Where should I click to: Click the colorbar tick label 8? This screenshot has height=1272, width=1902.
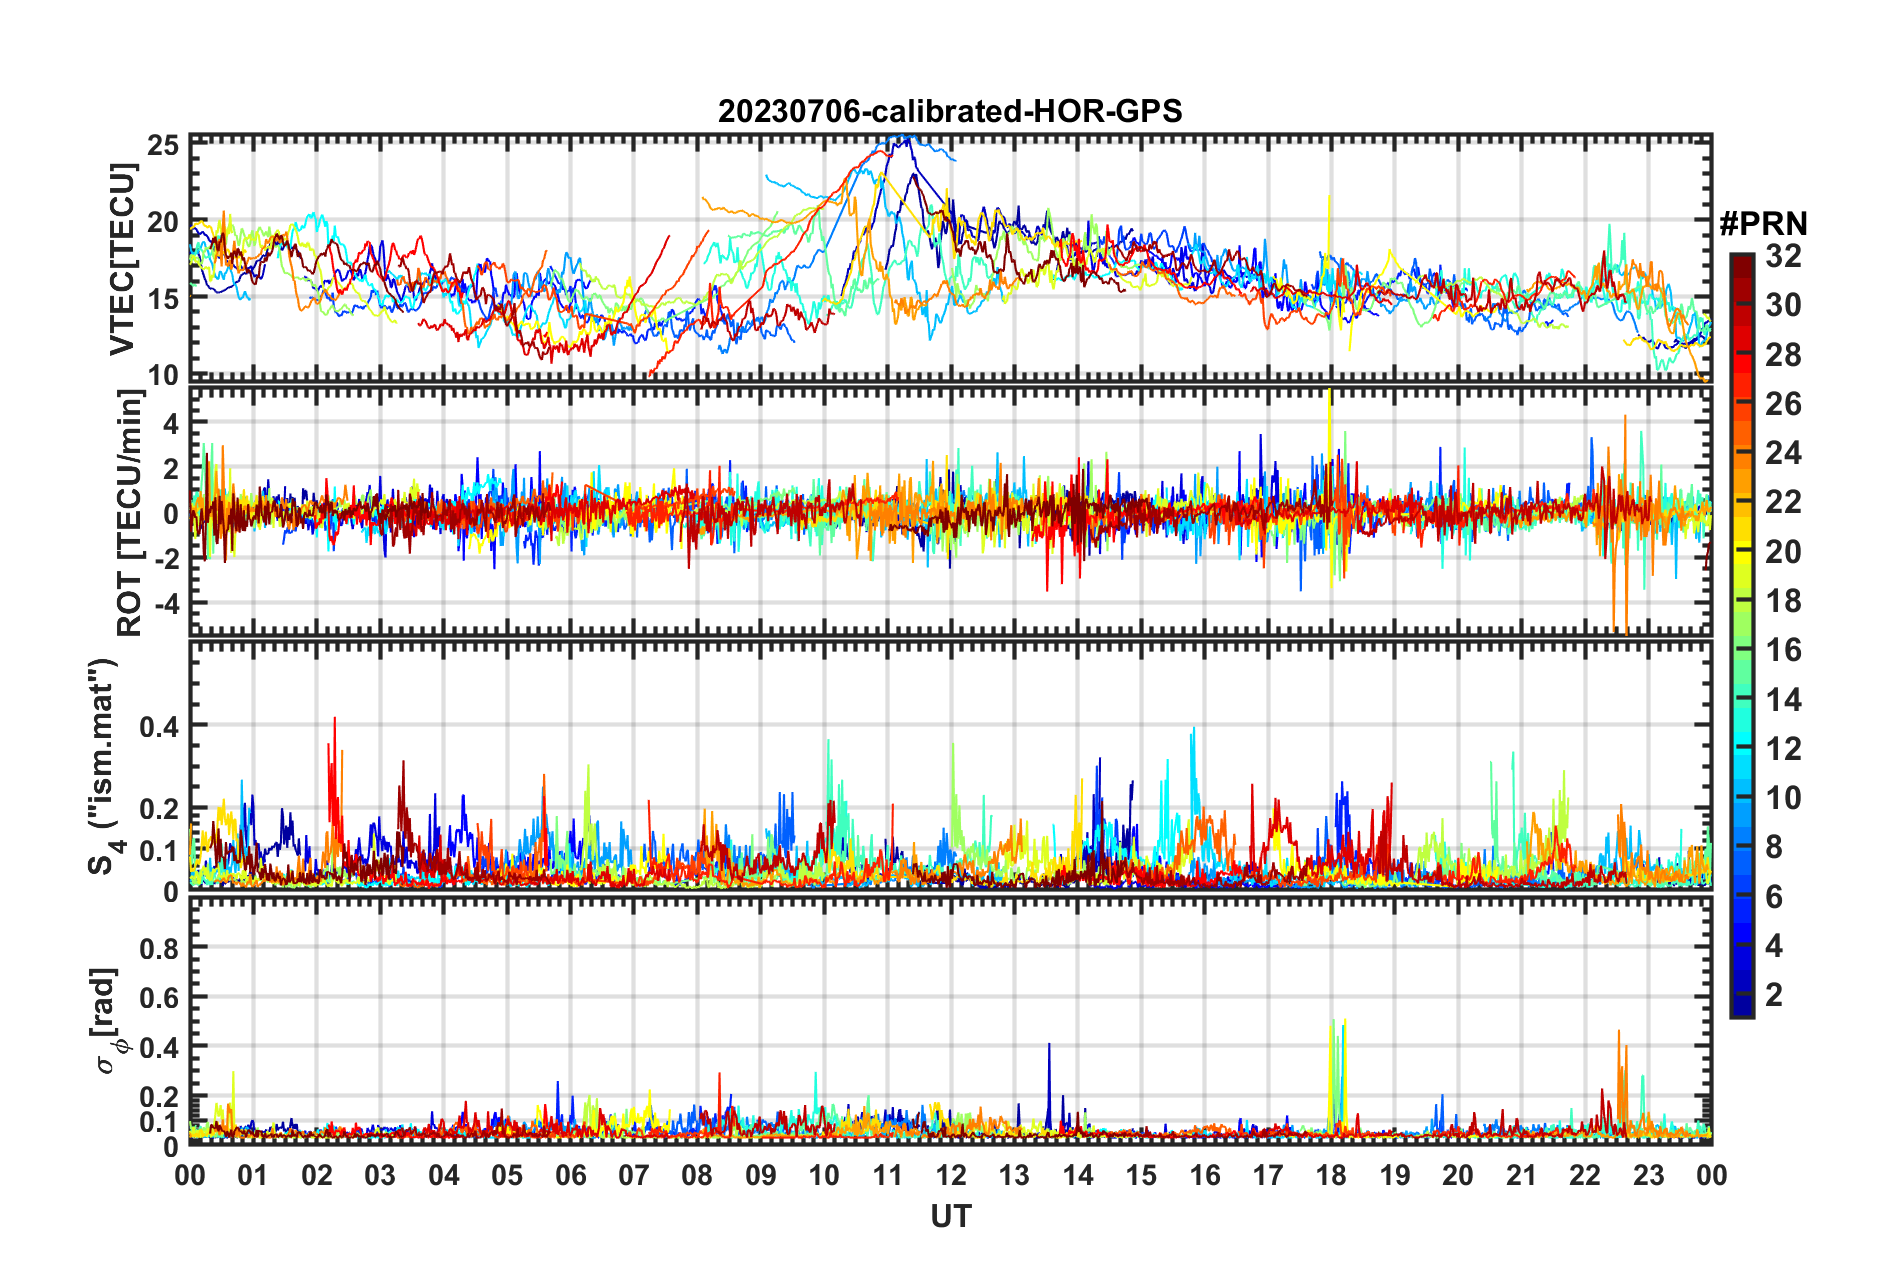(1774, 847)
